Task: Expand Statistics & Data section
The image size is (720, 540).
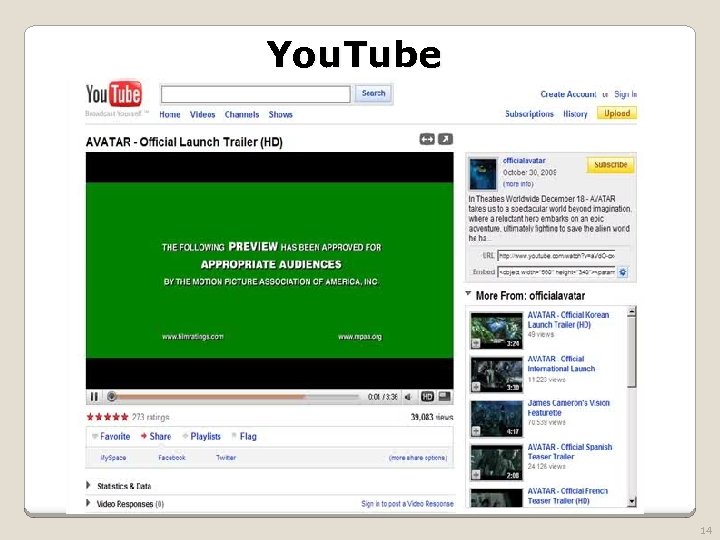Action: (x=119, y=486)
